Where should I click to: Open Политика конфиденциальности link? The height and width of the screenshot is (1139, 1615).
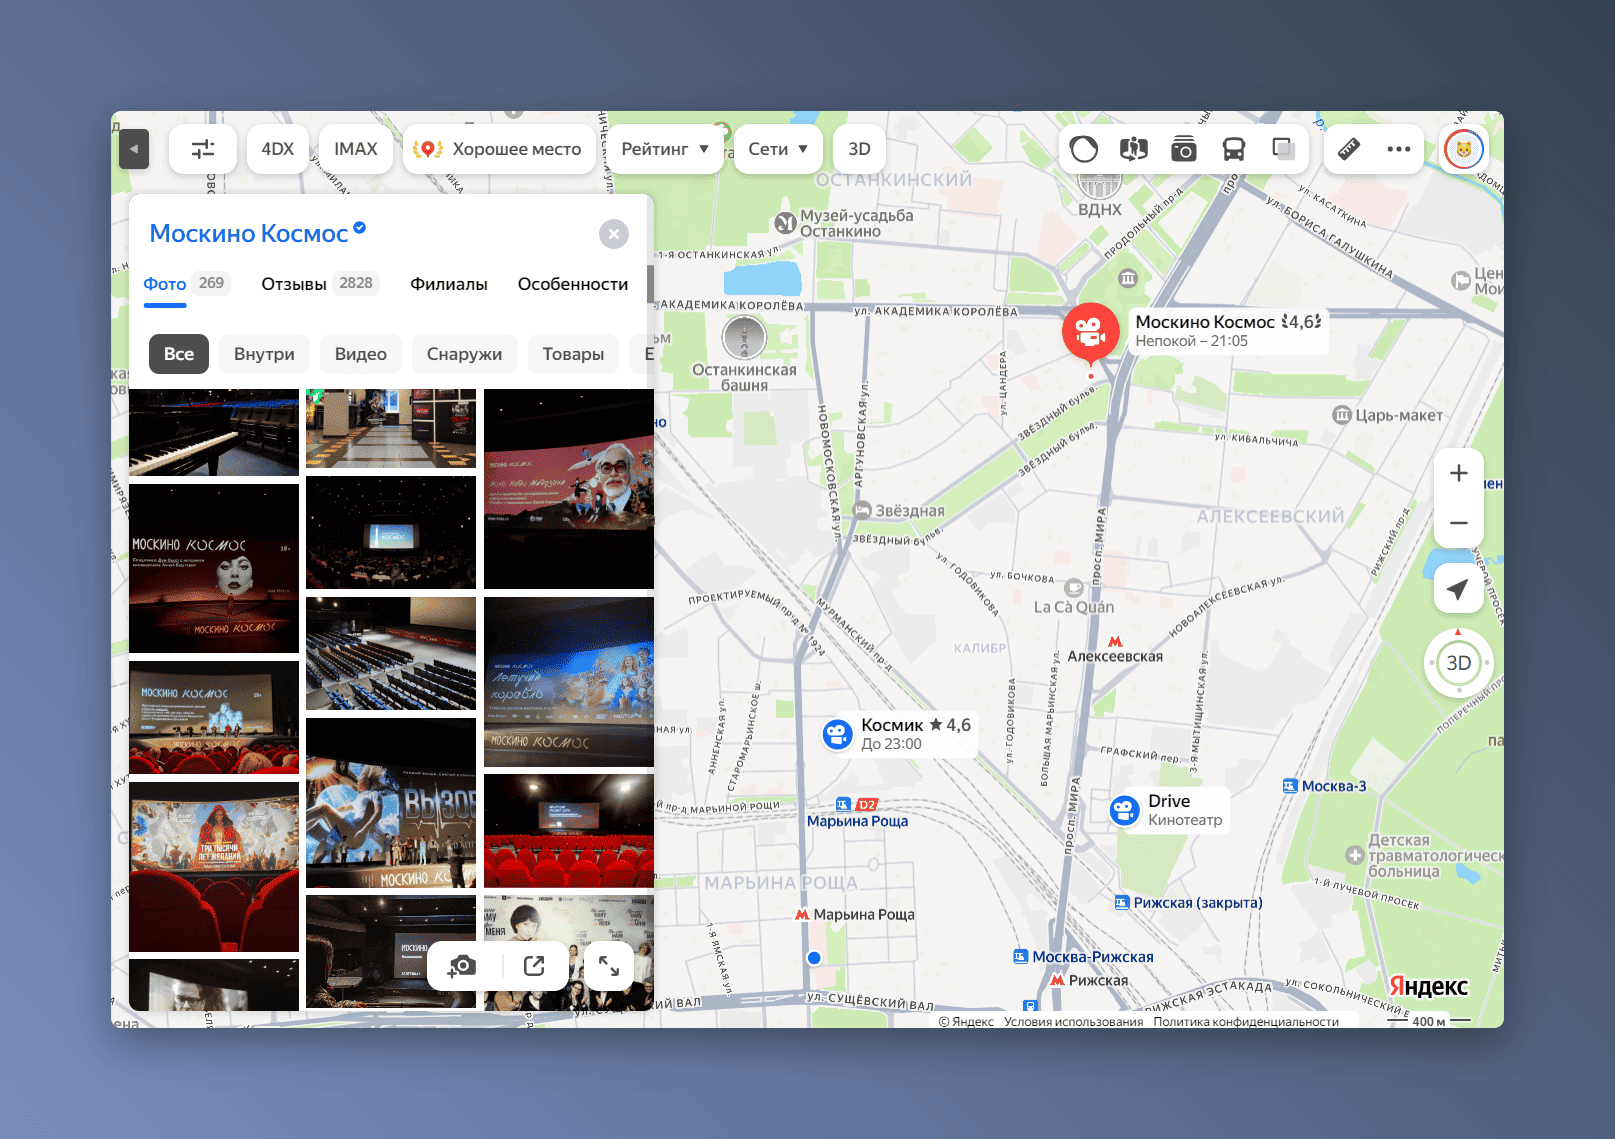point(1246,1021)
